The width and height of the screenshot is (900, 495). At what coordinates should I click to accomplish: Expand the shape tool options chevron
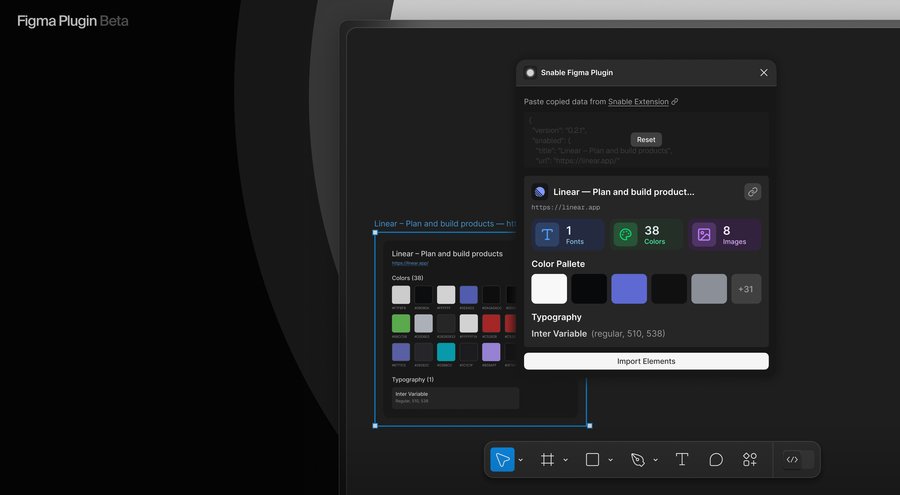610,460
